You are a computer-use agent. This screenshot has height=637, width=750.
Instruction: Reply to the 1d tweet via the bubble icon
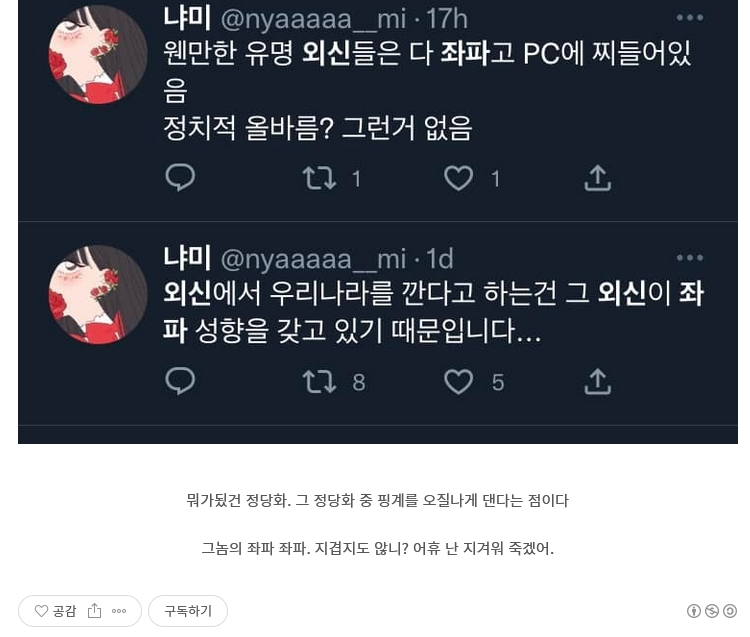[180, 381]
